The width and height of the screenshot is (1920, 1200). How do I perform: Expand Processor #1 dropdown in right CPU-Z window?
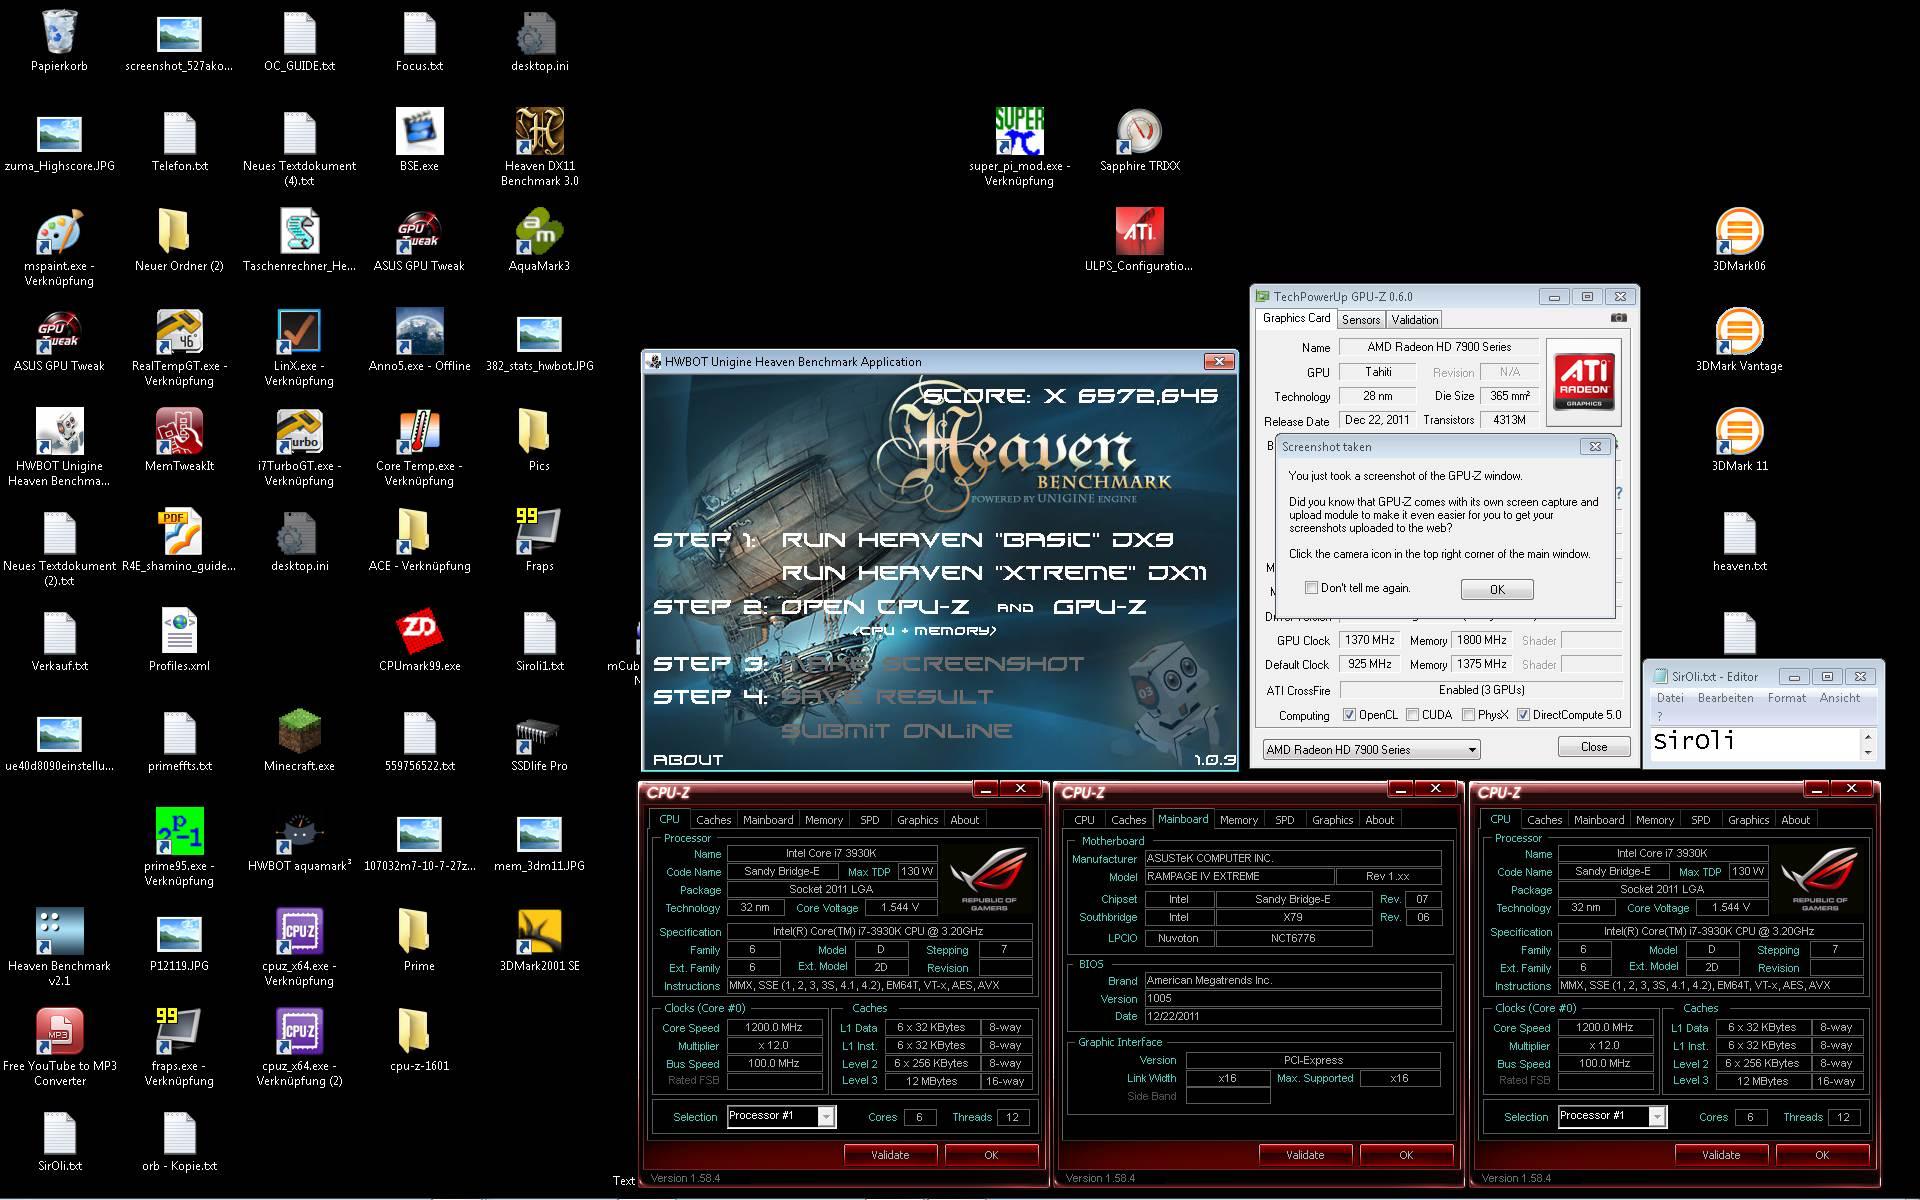(1657, 1116)
